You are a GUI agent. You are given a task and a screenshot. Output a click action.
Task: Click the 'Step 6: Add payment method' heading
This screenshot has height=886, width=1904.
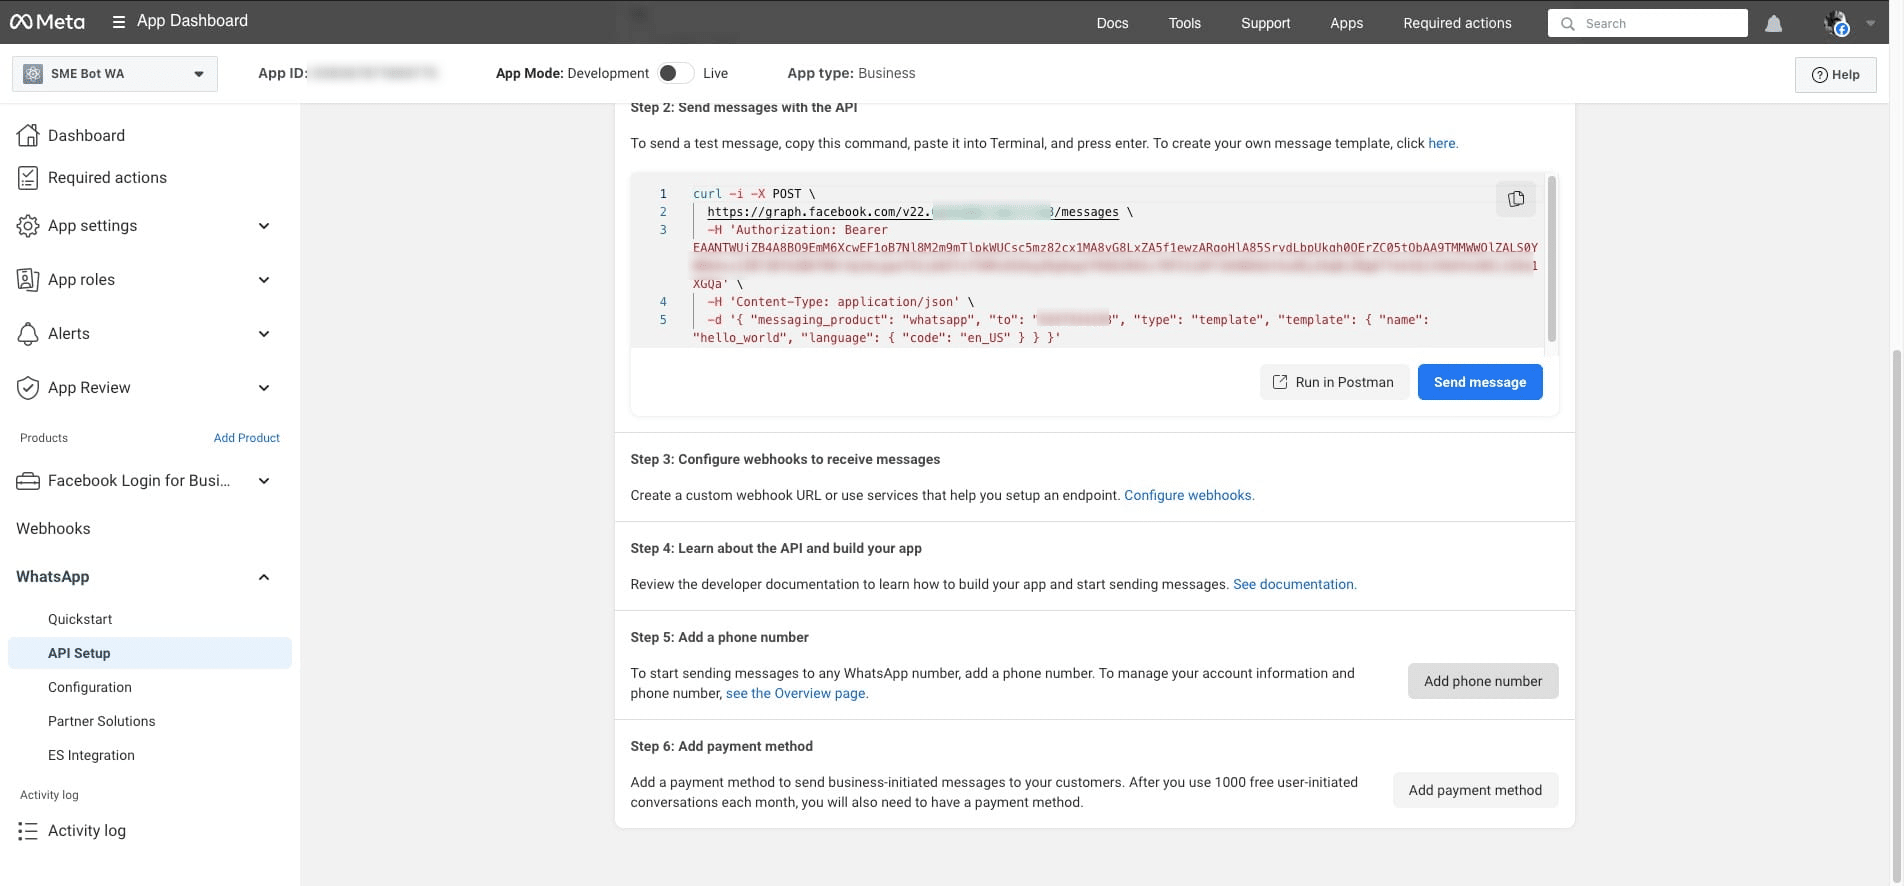[x=722, y=746]
